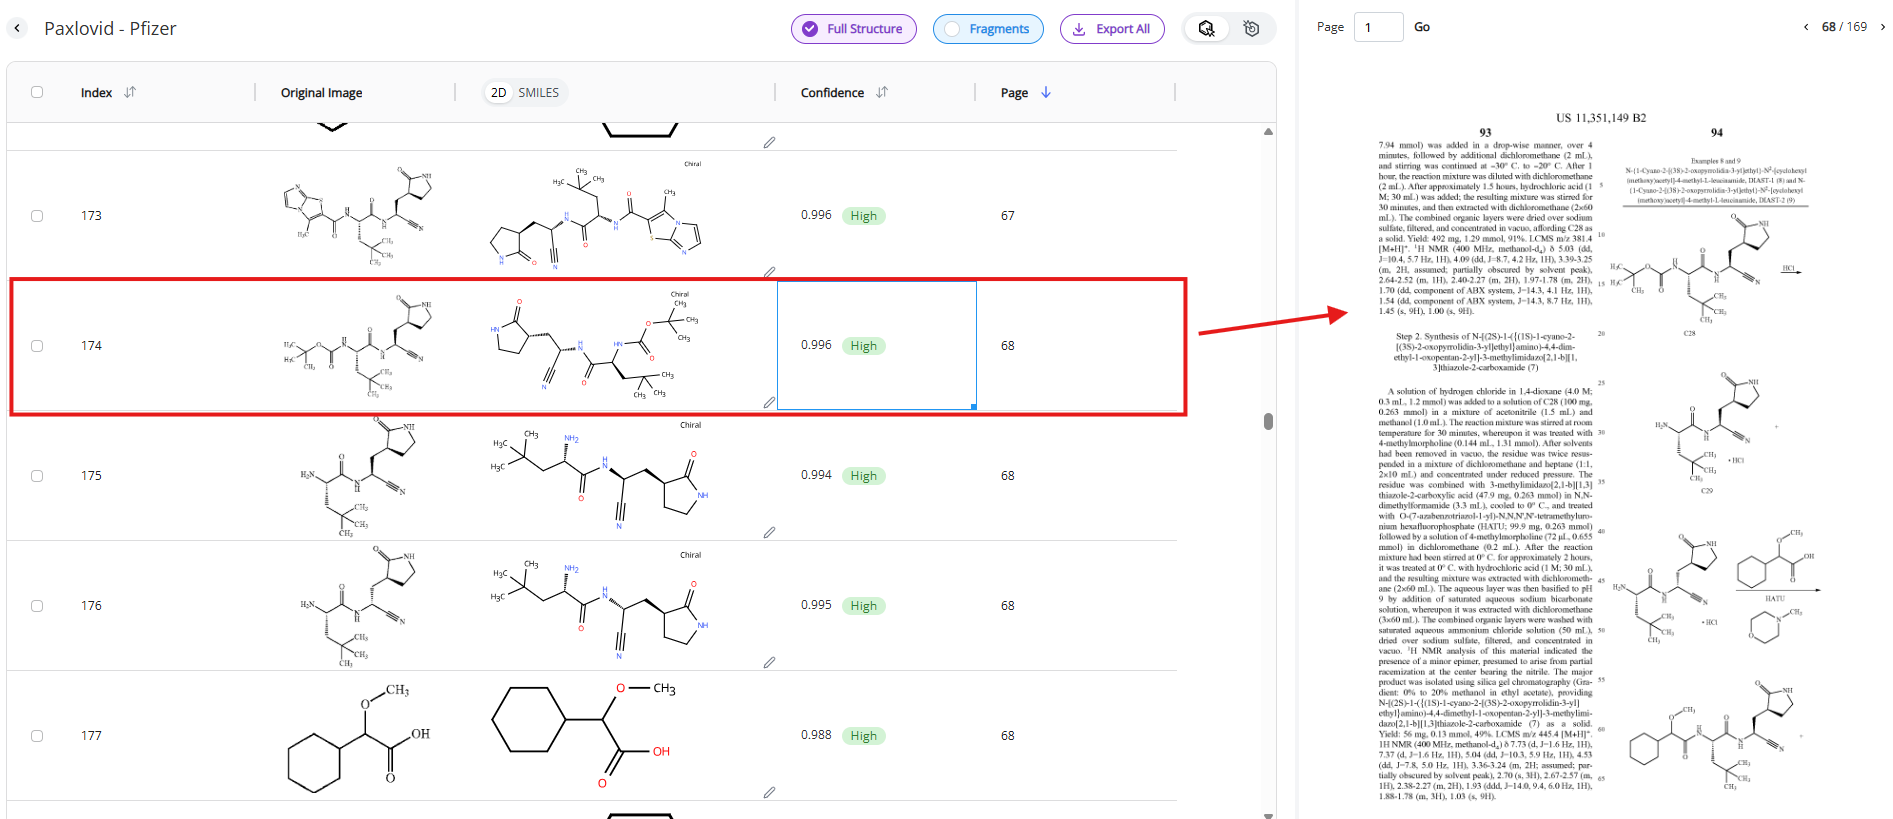Enable the Fragments filter

988,29
